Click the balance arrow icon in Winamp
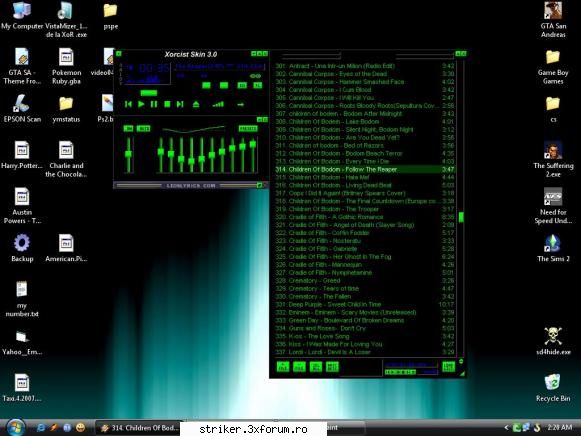Viewport: 581px width, 436px height. tap(240, 104)
